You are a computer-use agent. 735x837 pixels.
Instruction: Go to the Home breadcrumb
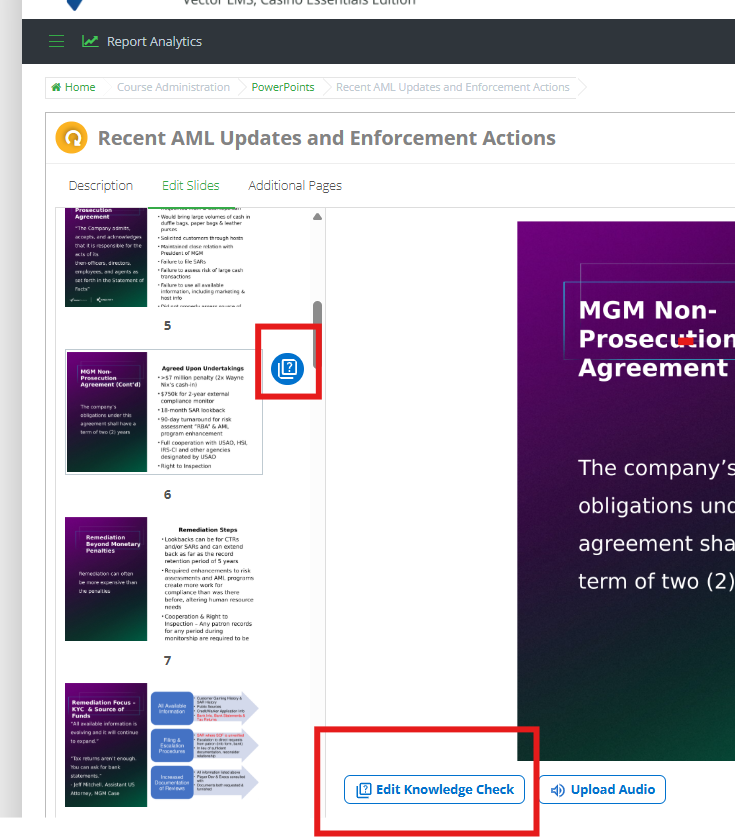pos(73,87)
